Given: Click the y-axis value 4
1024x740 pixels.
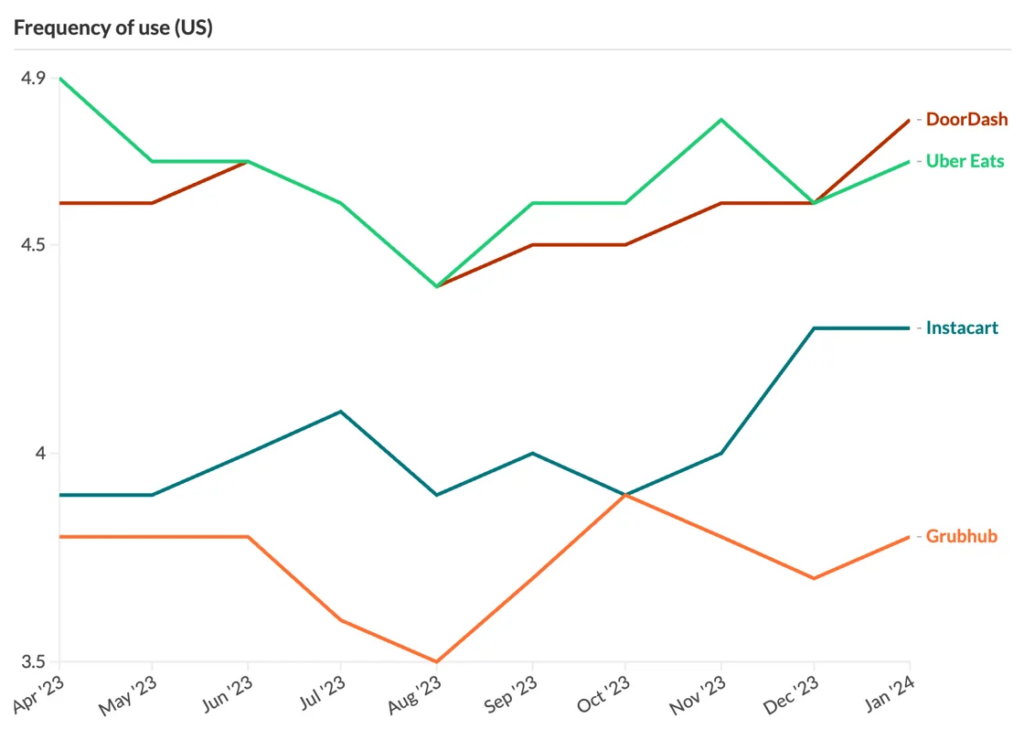Looking at the screenshot, I should click(x=40, y=453).
